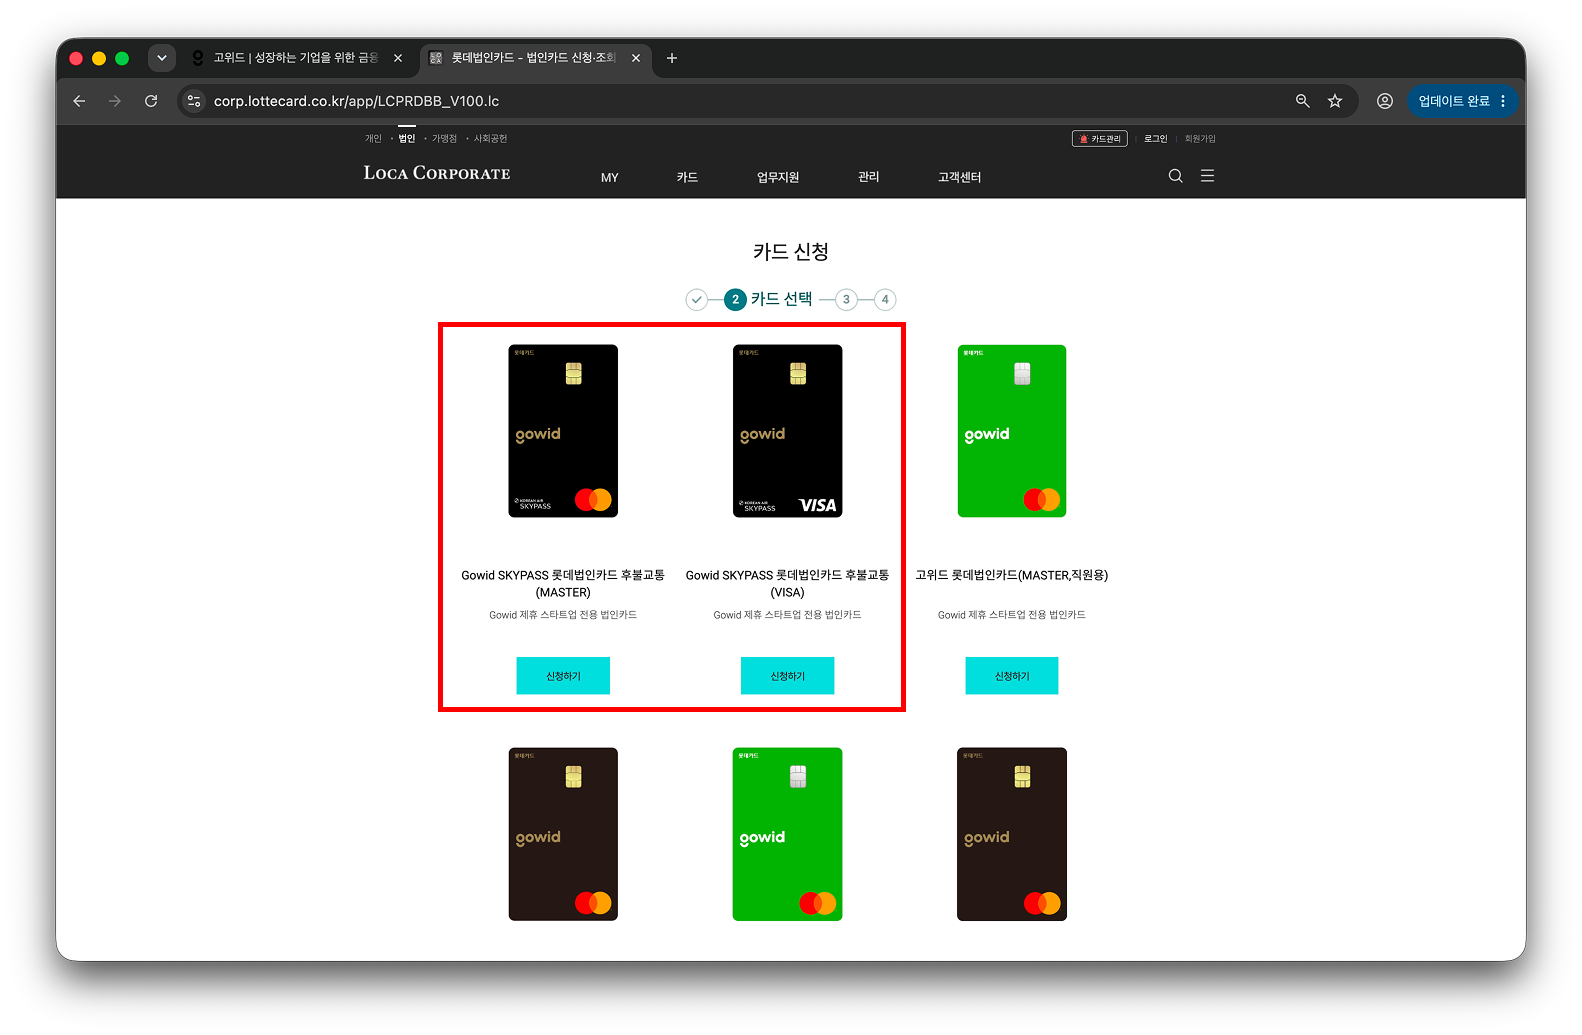The width and height of the screenshot is (1582, 1035).
Task: Switch to the 고위드 tab
Action: coord(297,58)
